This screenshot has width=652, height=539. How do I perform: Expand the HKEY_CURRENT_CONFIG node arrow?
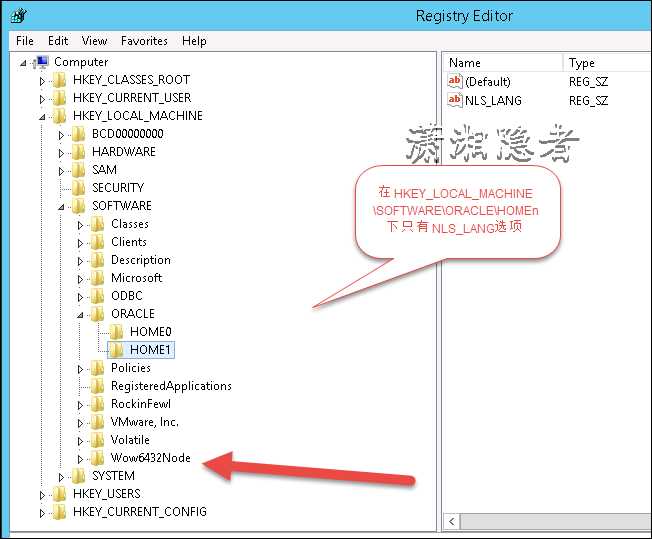(x=42, y=513)
